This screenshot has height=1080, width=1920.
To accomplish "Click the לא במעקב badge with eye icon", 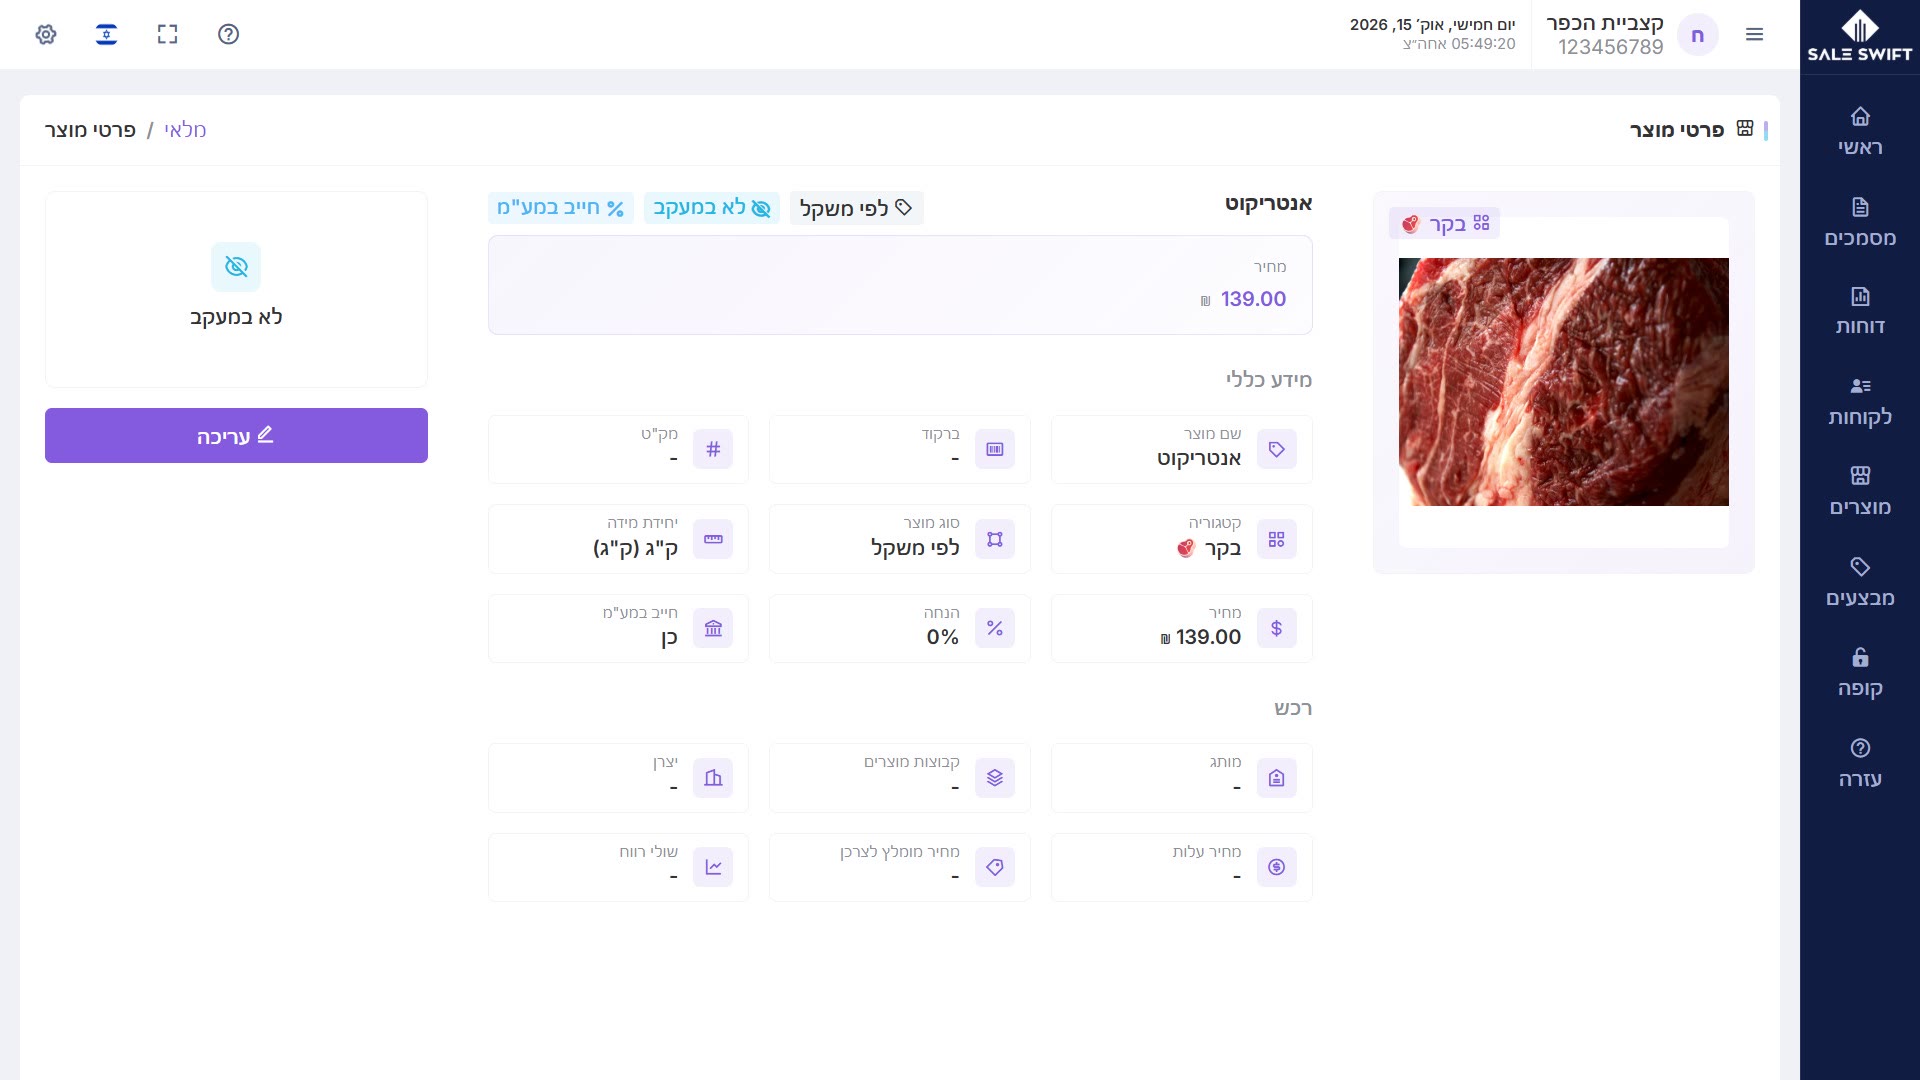I will (x=711, y=208).
